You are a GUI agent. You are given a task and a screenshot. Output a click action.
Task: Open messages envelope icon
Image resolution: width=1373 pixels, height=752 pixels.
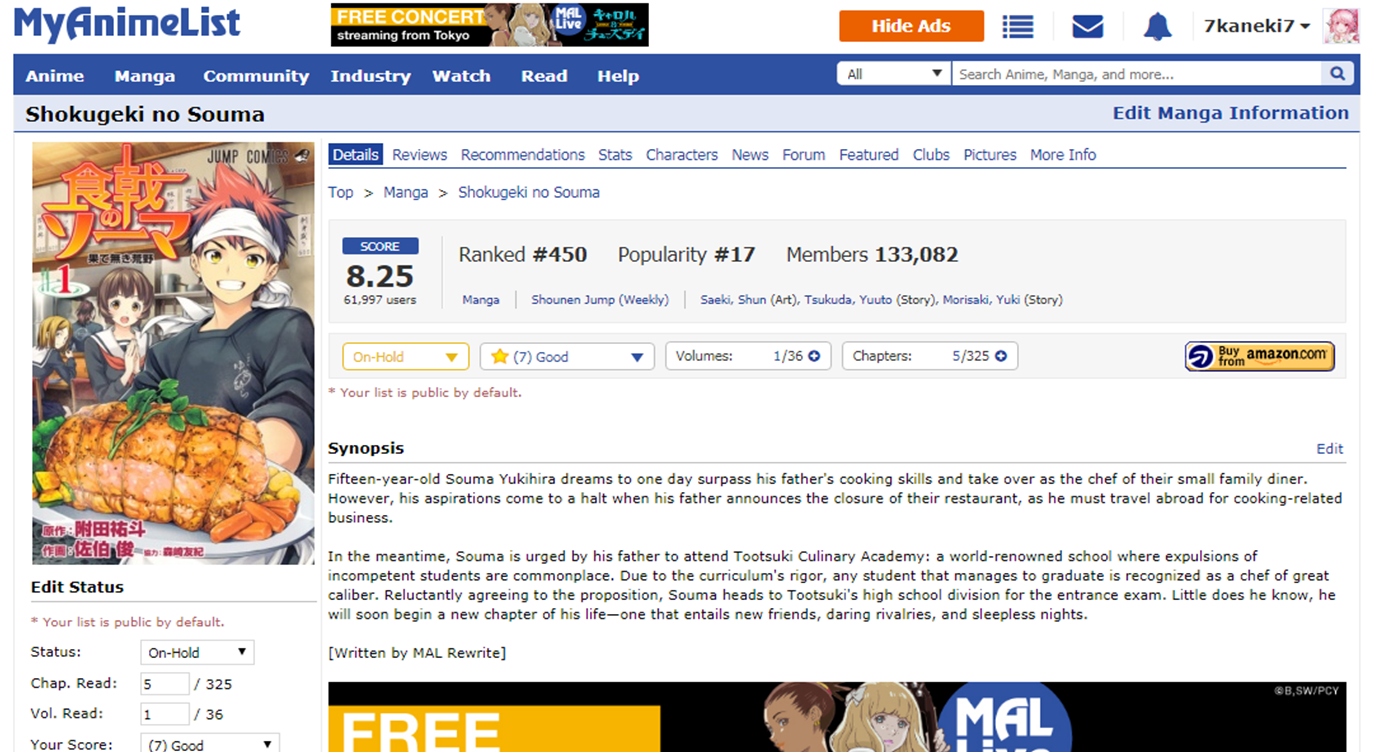coord(1087,27)
